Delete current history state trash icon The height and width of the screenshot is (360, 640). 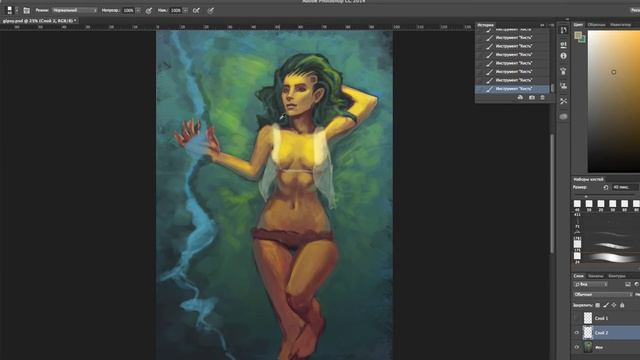click(542, 98)
